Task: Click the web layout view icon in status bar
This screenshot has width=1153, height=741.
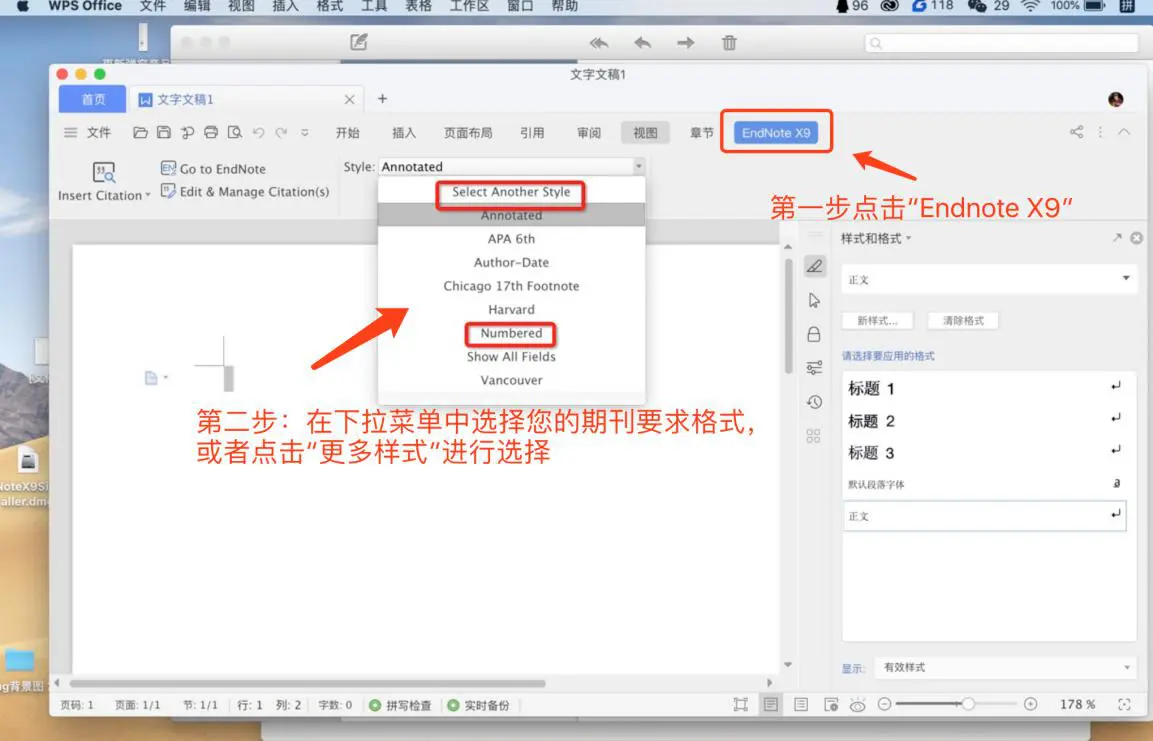Action: tap(831, 704)
